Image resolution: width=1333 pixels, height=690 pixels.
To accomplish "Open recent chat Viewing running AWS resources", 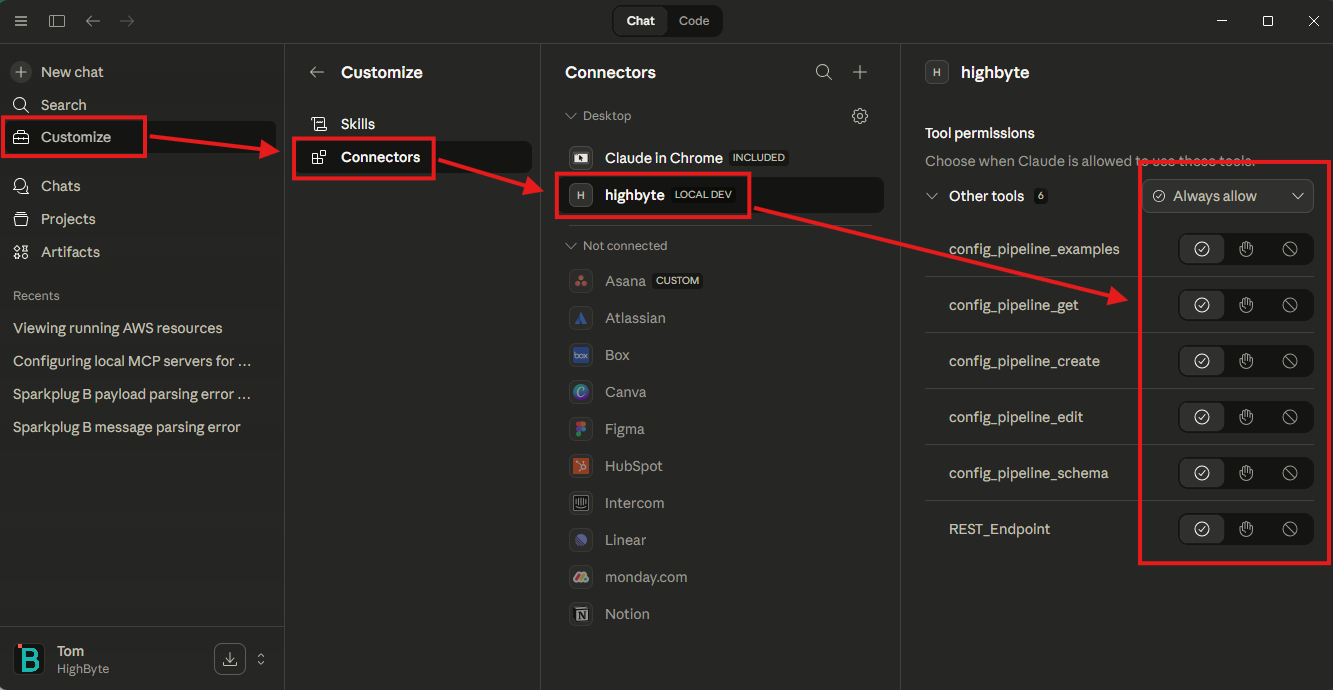I will [x=117, y=328].
